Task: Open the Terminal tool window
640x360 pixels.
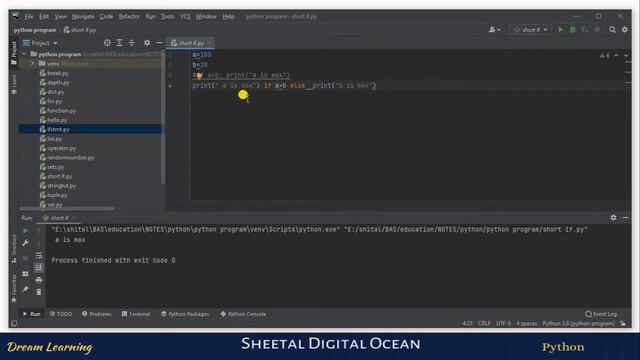Action: click(x=136, y=314)
